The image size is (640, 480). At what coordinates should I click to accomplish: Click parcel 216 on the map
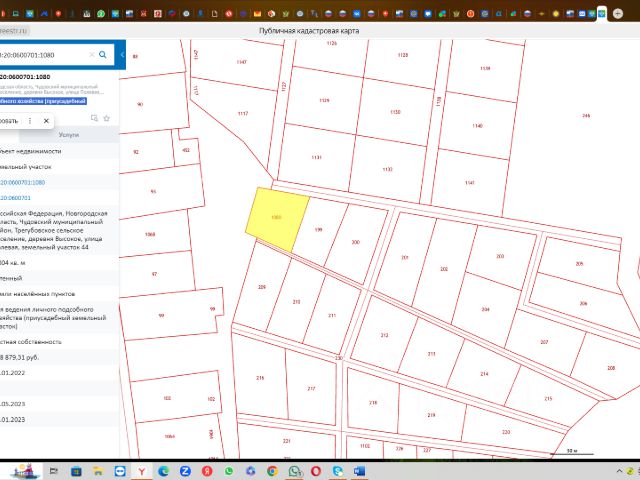point(260,378)
